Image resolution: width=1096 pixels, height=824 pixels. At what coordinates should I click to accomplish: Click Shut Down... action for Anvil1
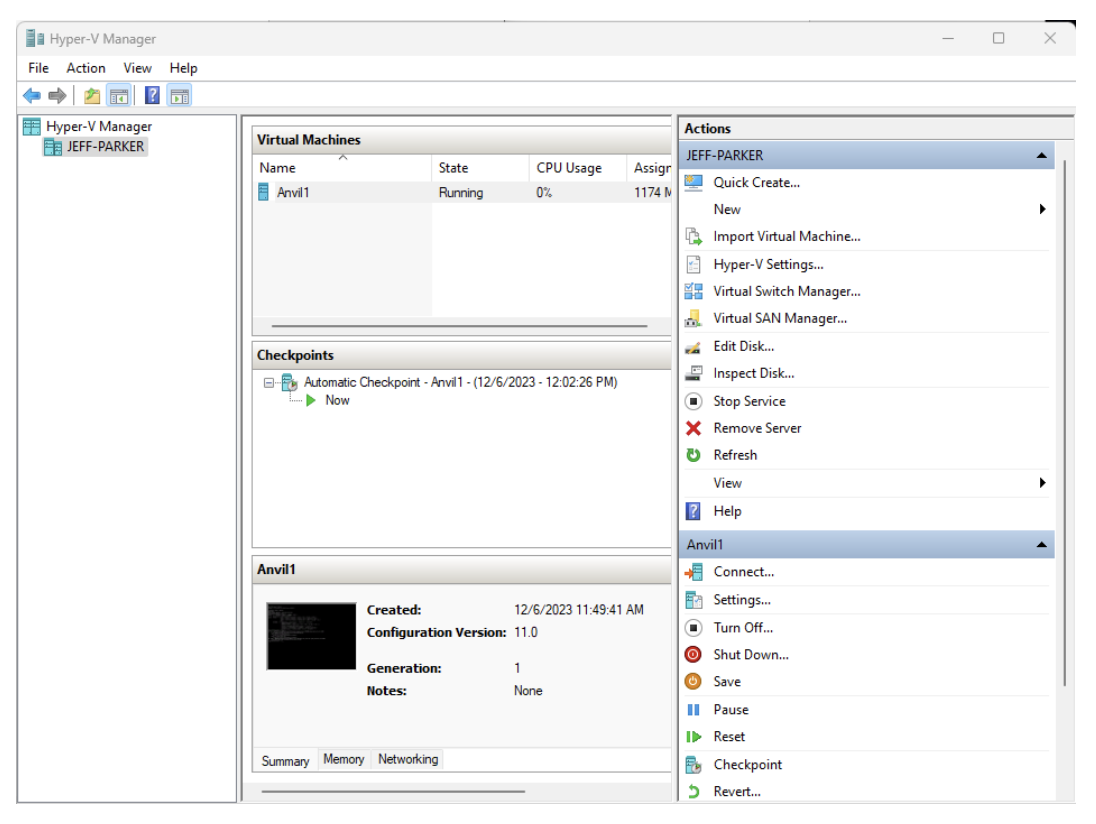pyautogui.click(x=751, y=655)
